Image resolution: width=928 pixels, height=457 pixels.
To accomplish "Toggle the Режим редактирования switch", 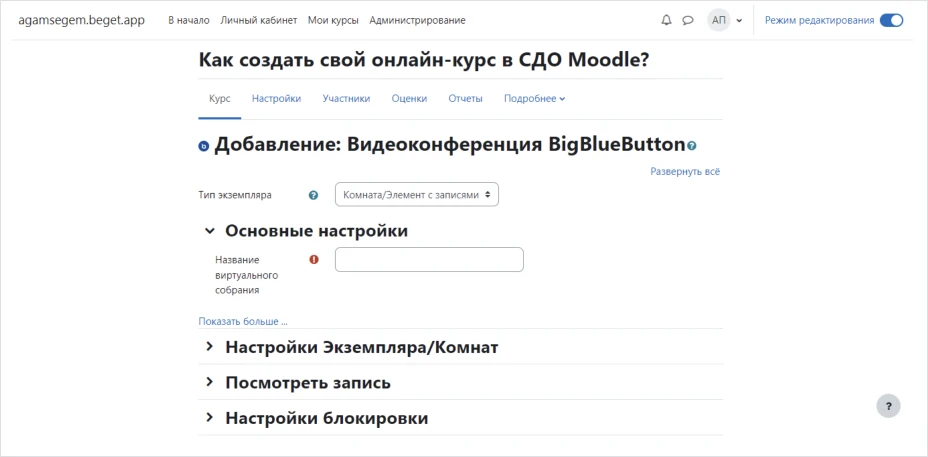I will 891,20.
